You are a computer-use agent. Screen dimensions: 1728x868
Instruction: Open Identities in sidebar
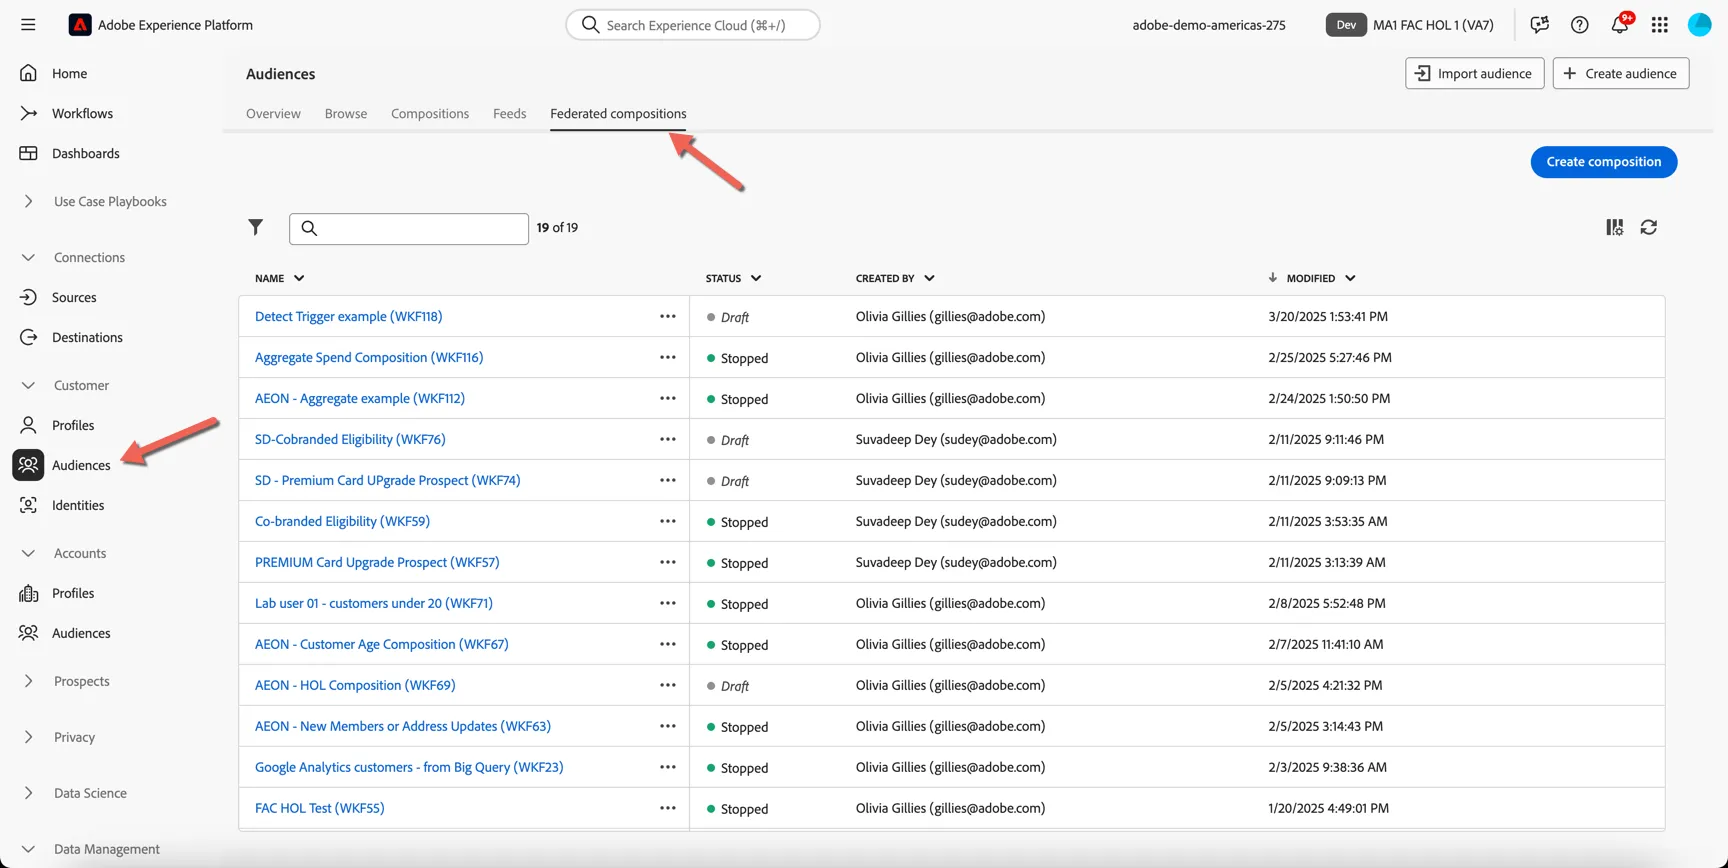[x=78, y=505]
